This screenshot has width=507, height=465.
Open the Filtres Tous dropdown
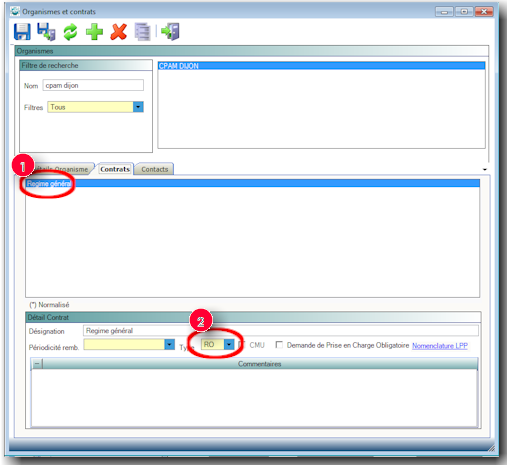click(x=138, y=107)
